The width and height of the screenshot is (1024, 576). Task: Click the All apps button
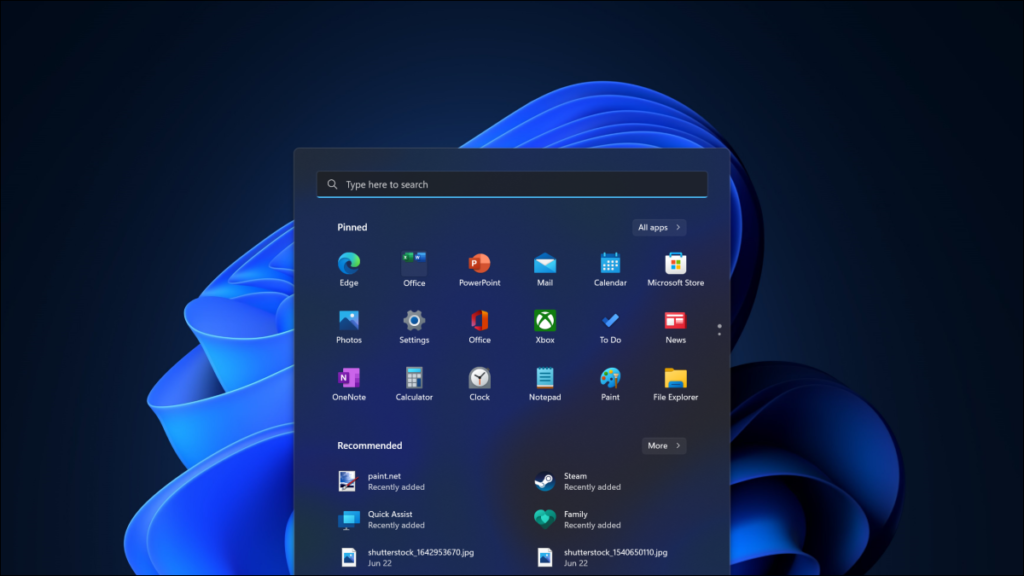tap(658, 227)
